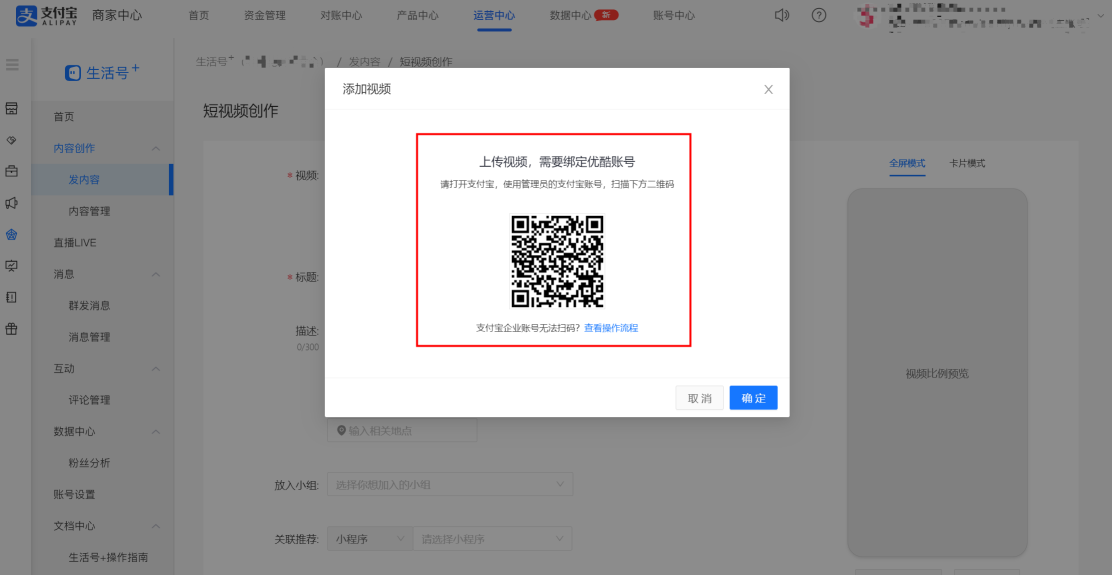Click the 确定 button in dialog
Viewport: 1112px width, 575px height.
[753, 398]
